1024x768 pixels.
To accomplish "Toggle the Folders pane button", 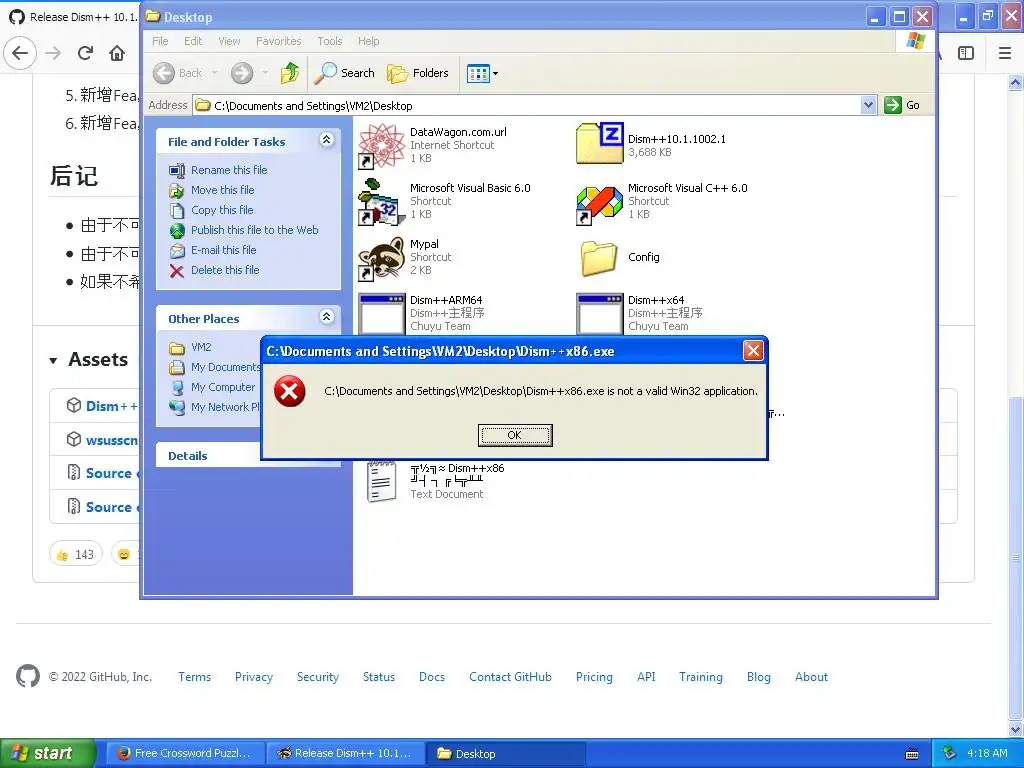I will click(418, 73).
